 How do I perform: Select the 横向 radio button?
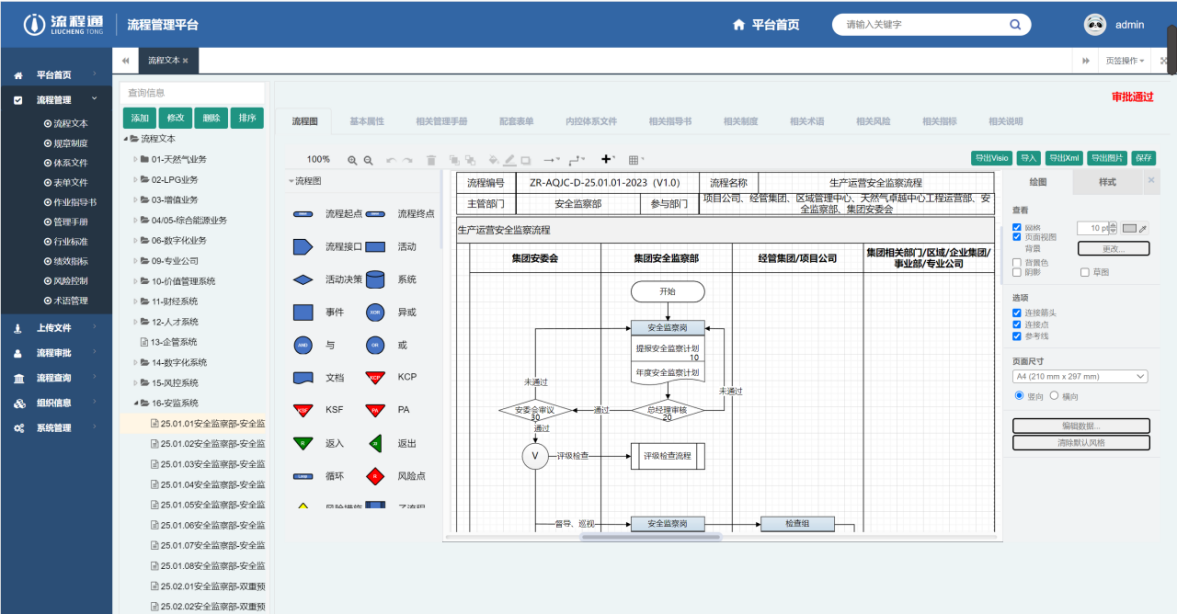(1054, 396)
